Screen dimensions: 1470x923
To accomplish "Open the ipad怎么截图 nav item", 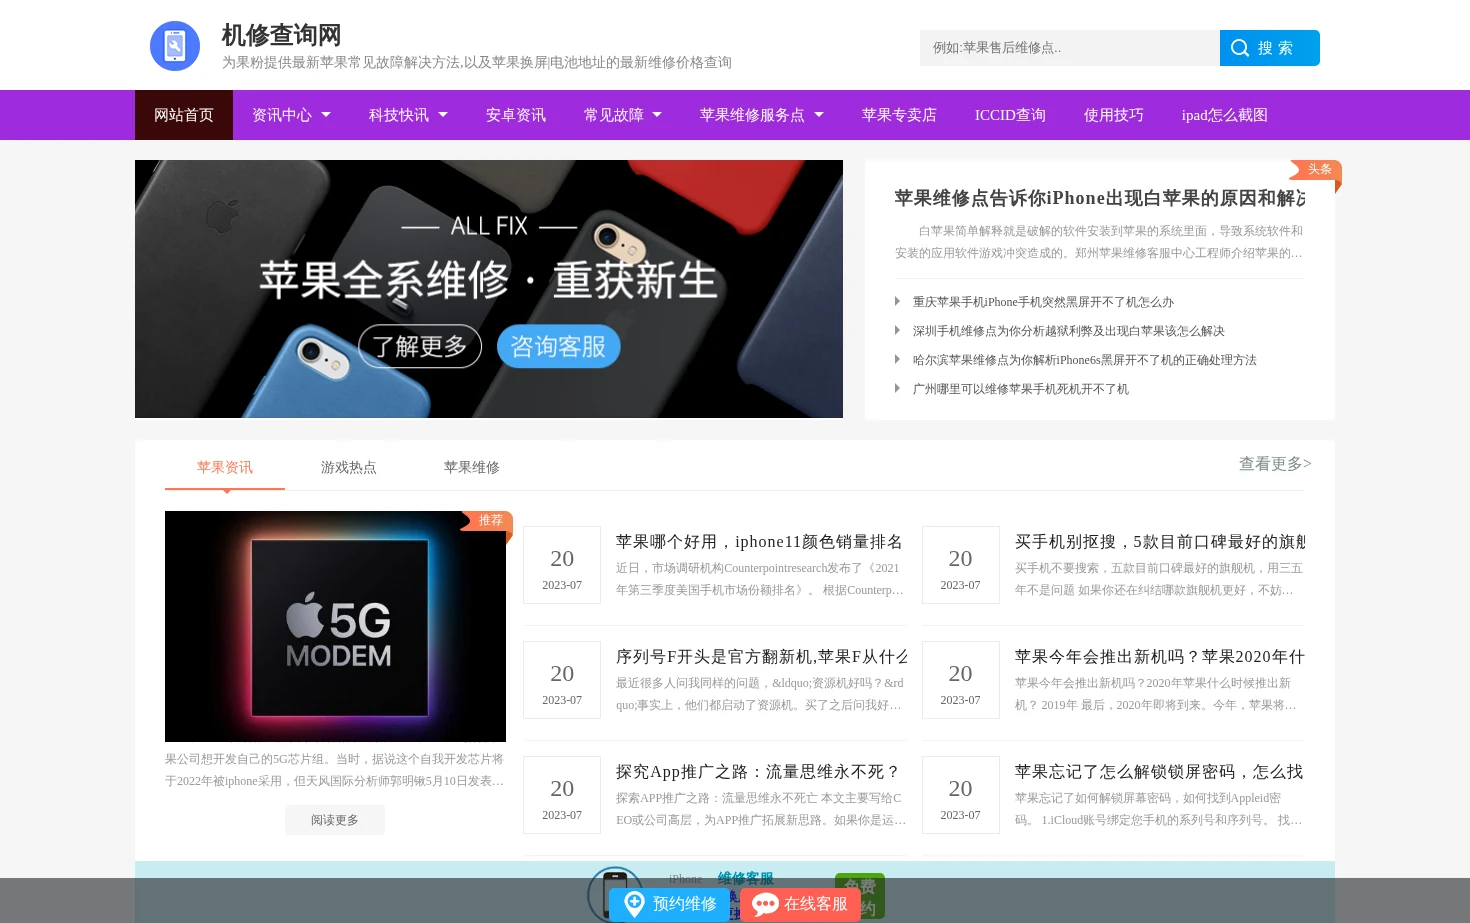I will pyautogui.click(x=1224, y=115).
